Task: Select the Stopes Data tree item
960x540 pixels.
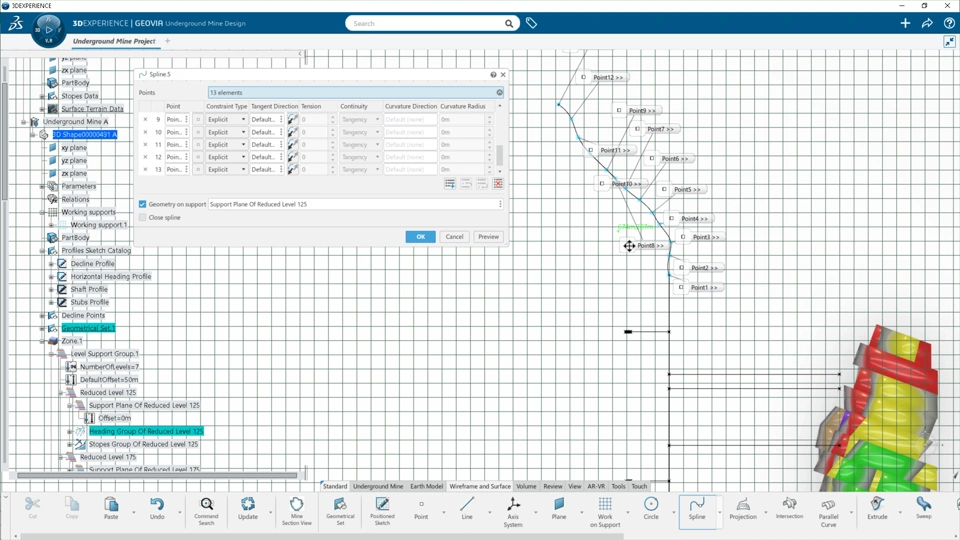Action: [80, 96]
